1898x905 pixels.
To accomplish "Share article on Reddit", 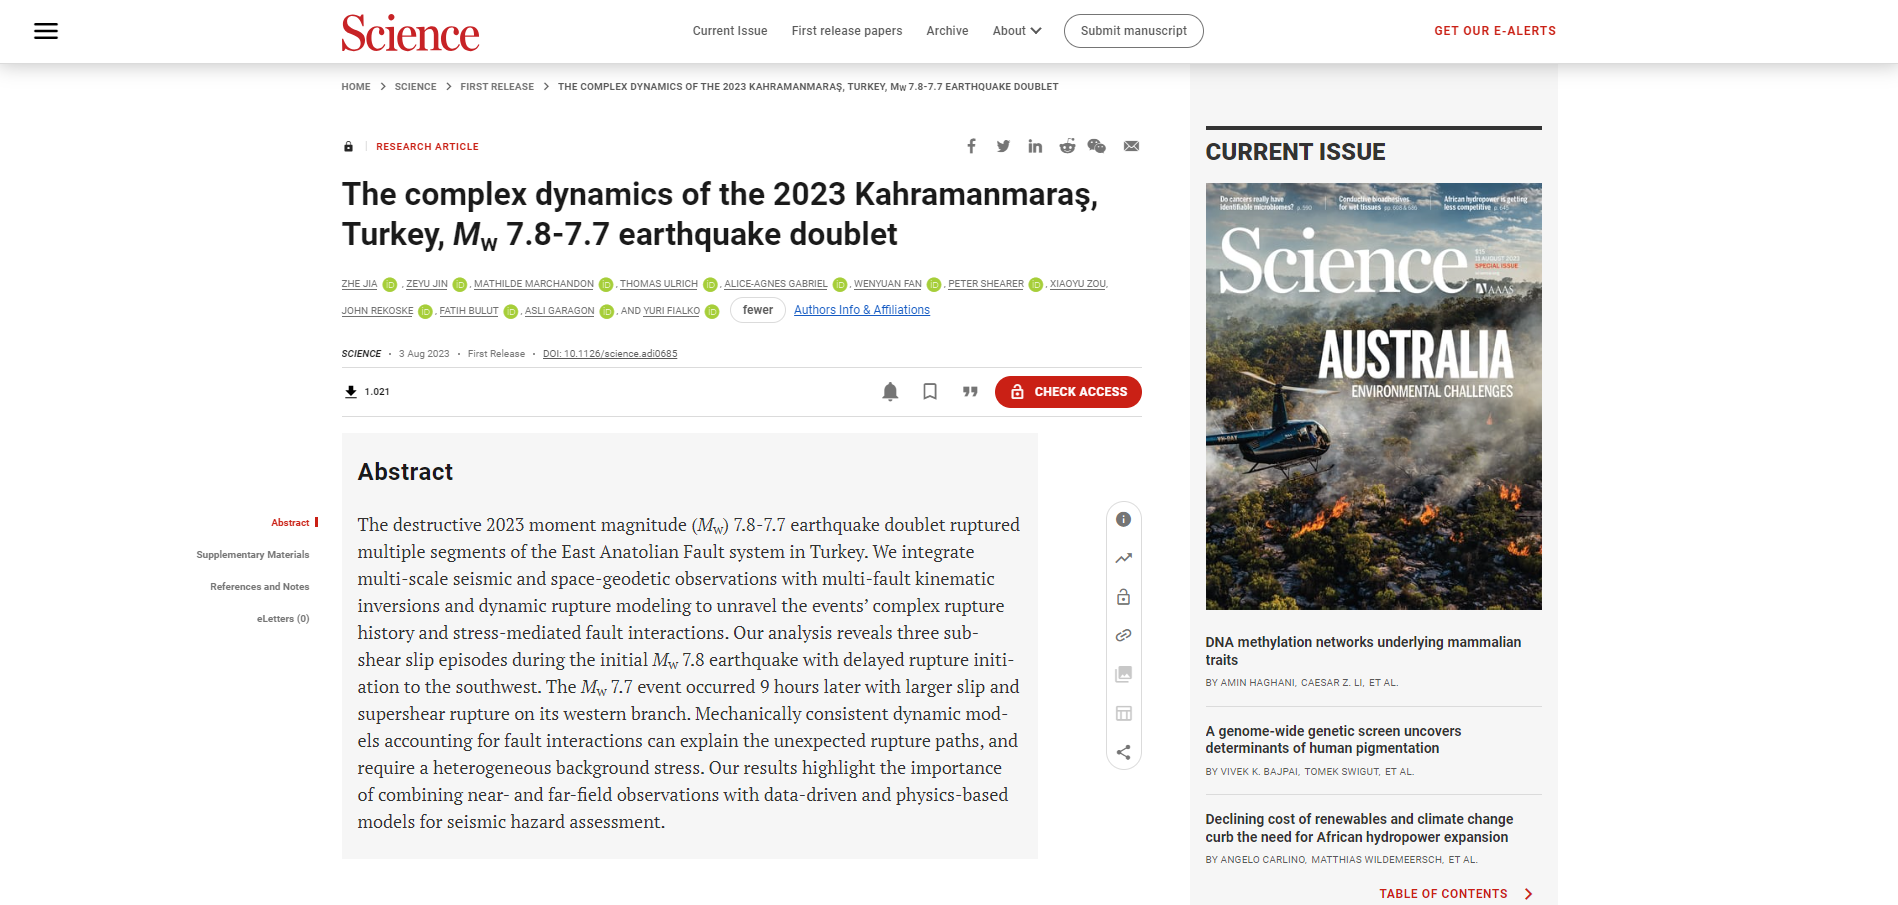I will pyautogui.click(x=1067, y=146).
